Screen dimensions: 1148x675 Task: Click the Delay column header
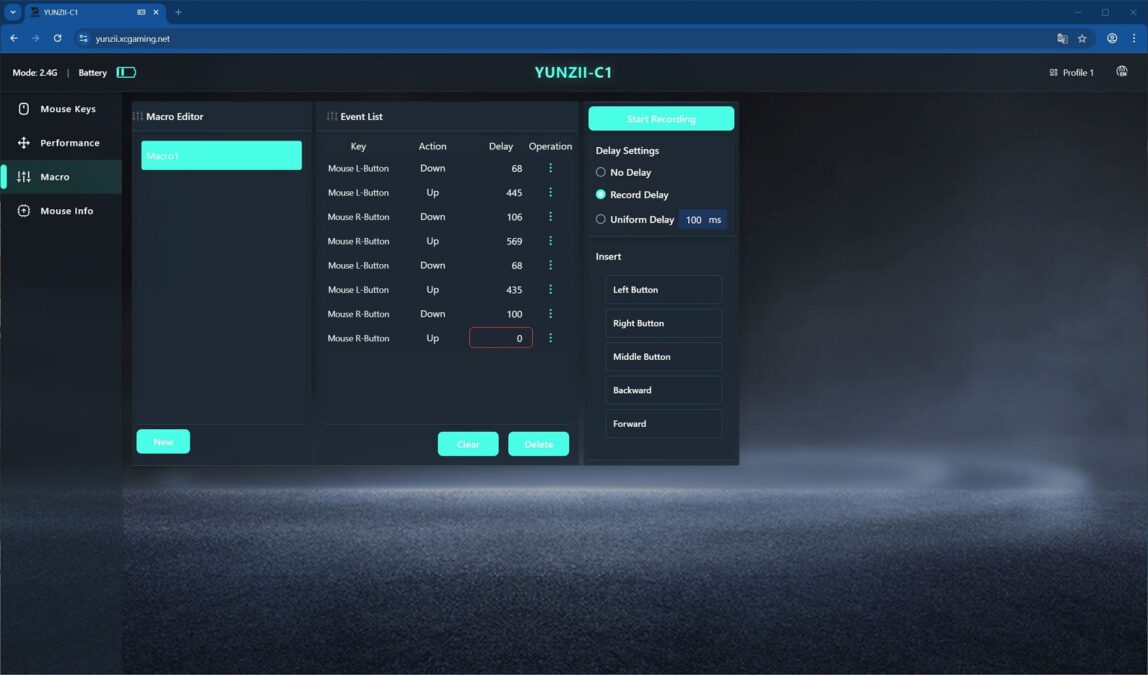tap(501, 146)
